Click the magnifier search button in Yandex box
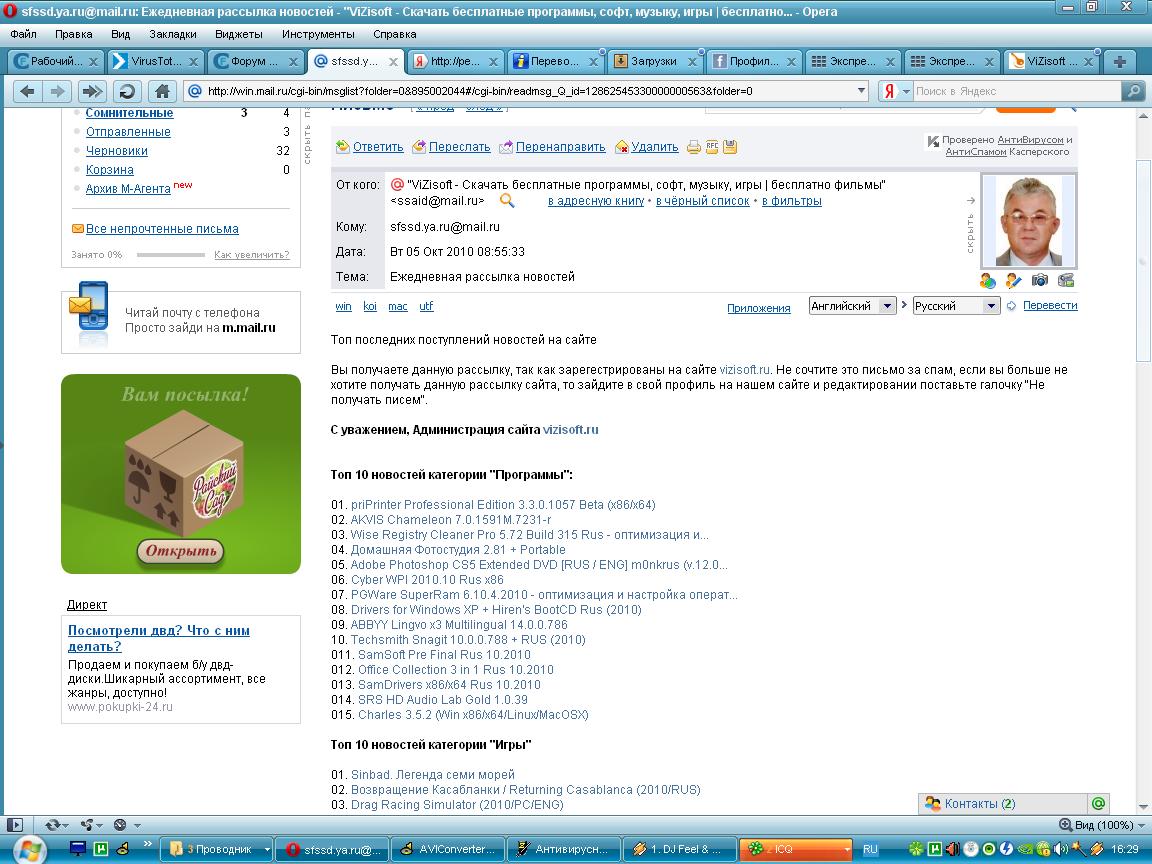Image resolution: width=1152 pixels, height=864 pixels. (x=1133, y=91)
